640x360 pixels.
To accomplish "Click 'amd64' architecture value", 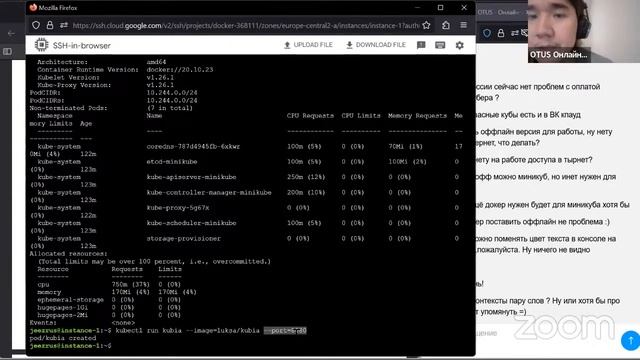I will click(156, 62).
